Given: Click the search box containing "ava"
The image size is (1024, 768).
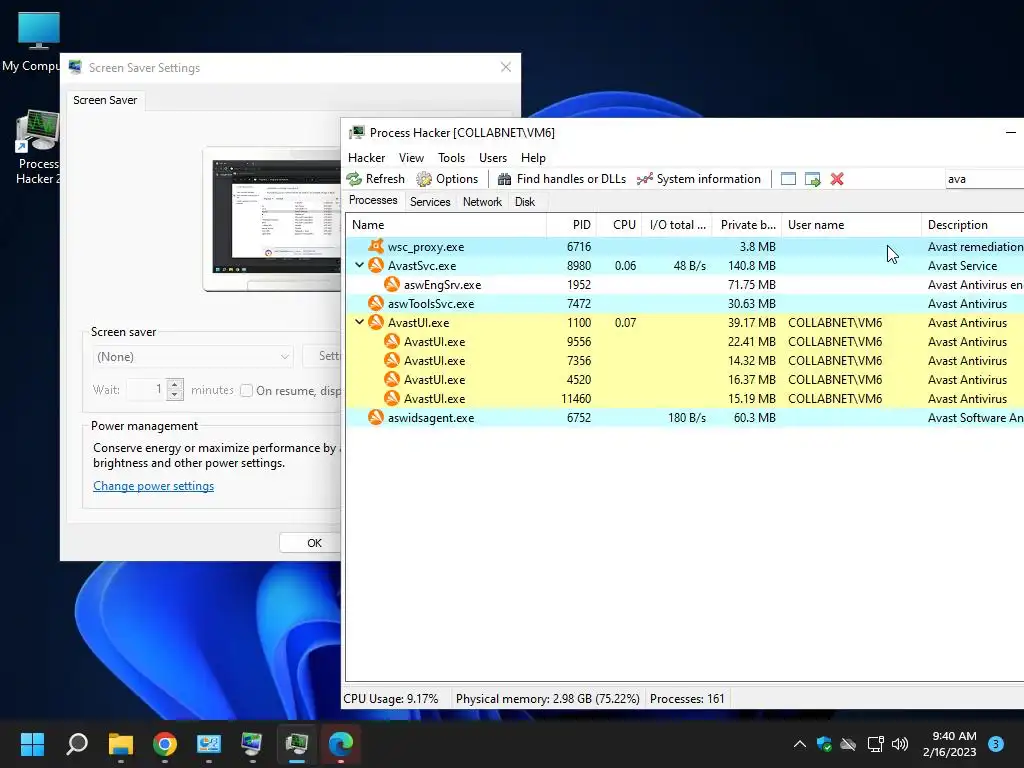Looking at the screenshot, I should tap(985, 179).
